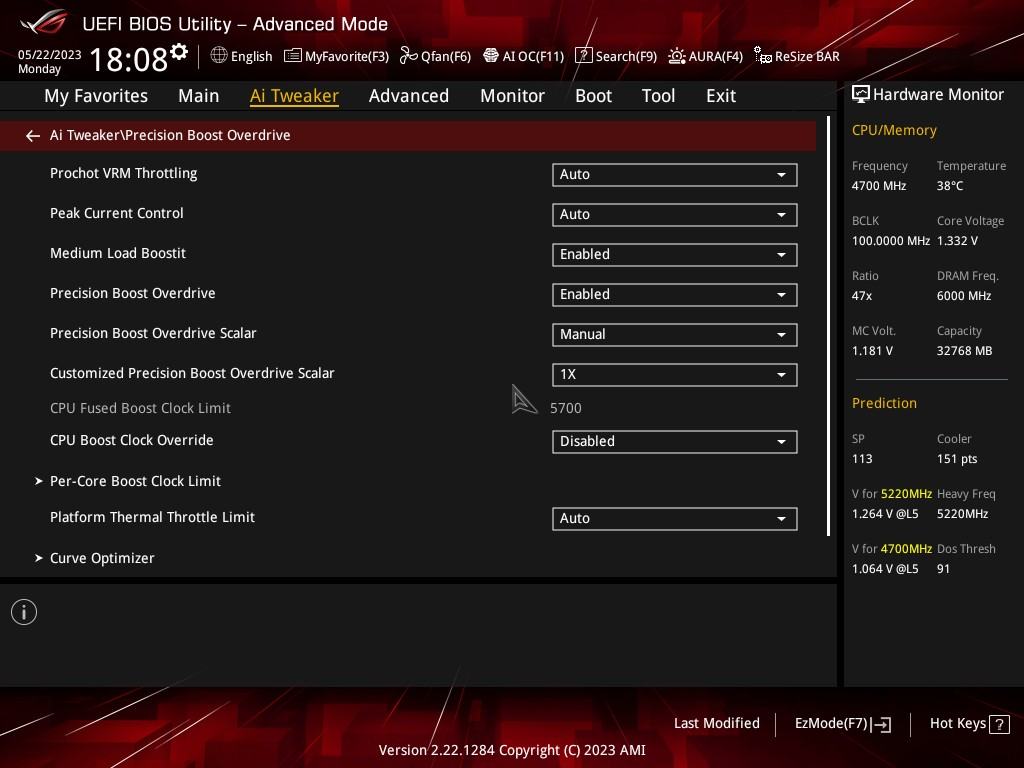Viewport: 1024px width, 768px height.
Task: Click the 05/22/2023 date text
Action: click(50, 55)
